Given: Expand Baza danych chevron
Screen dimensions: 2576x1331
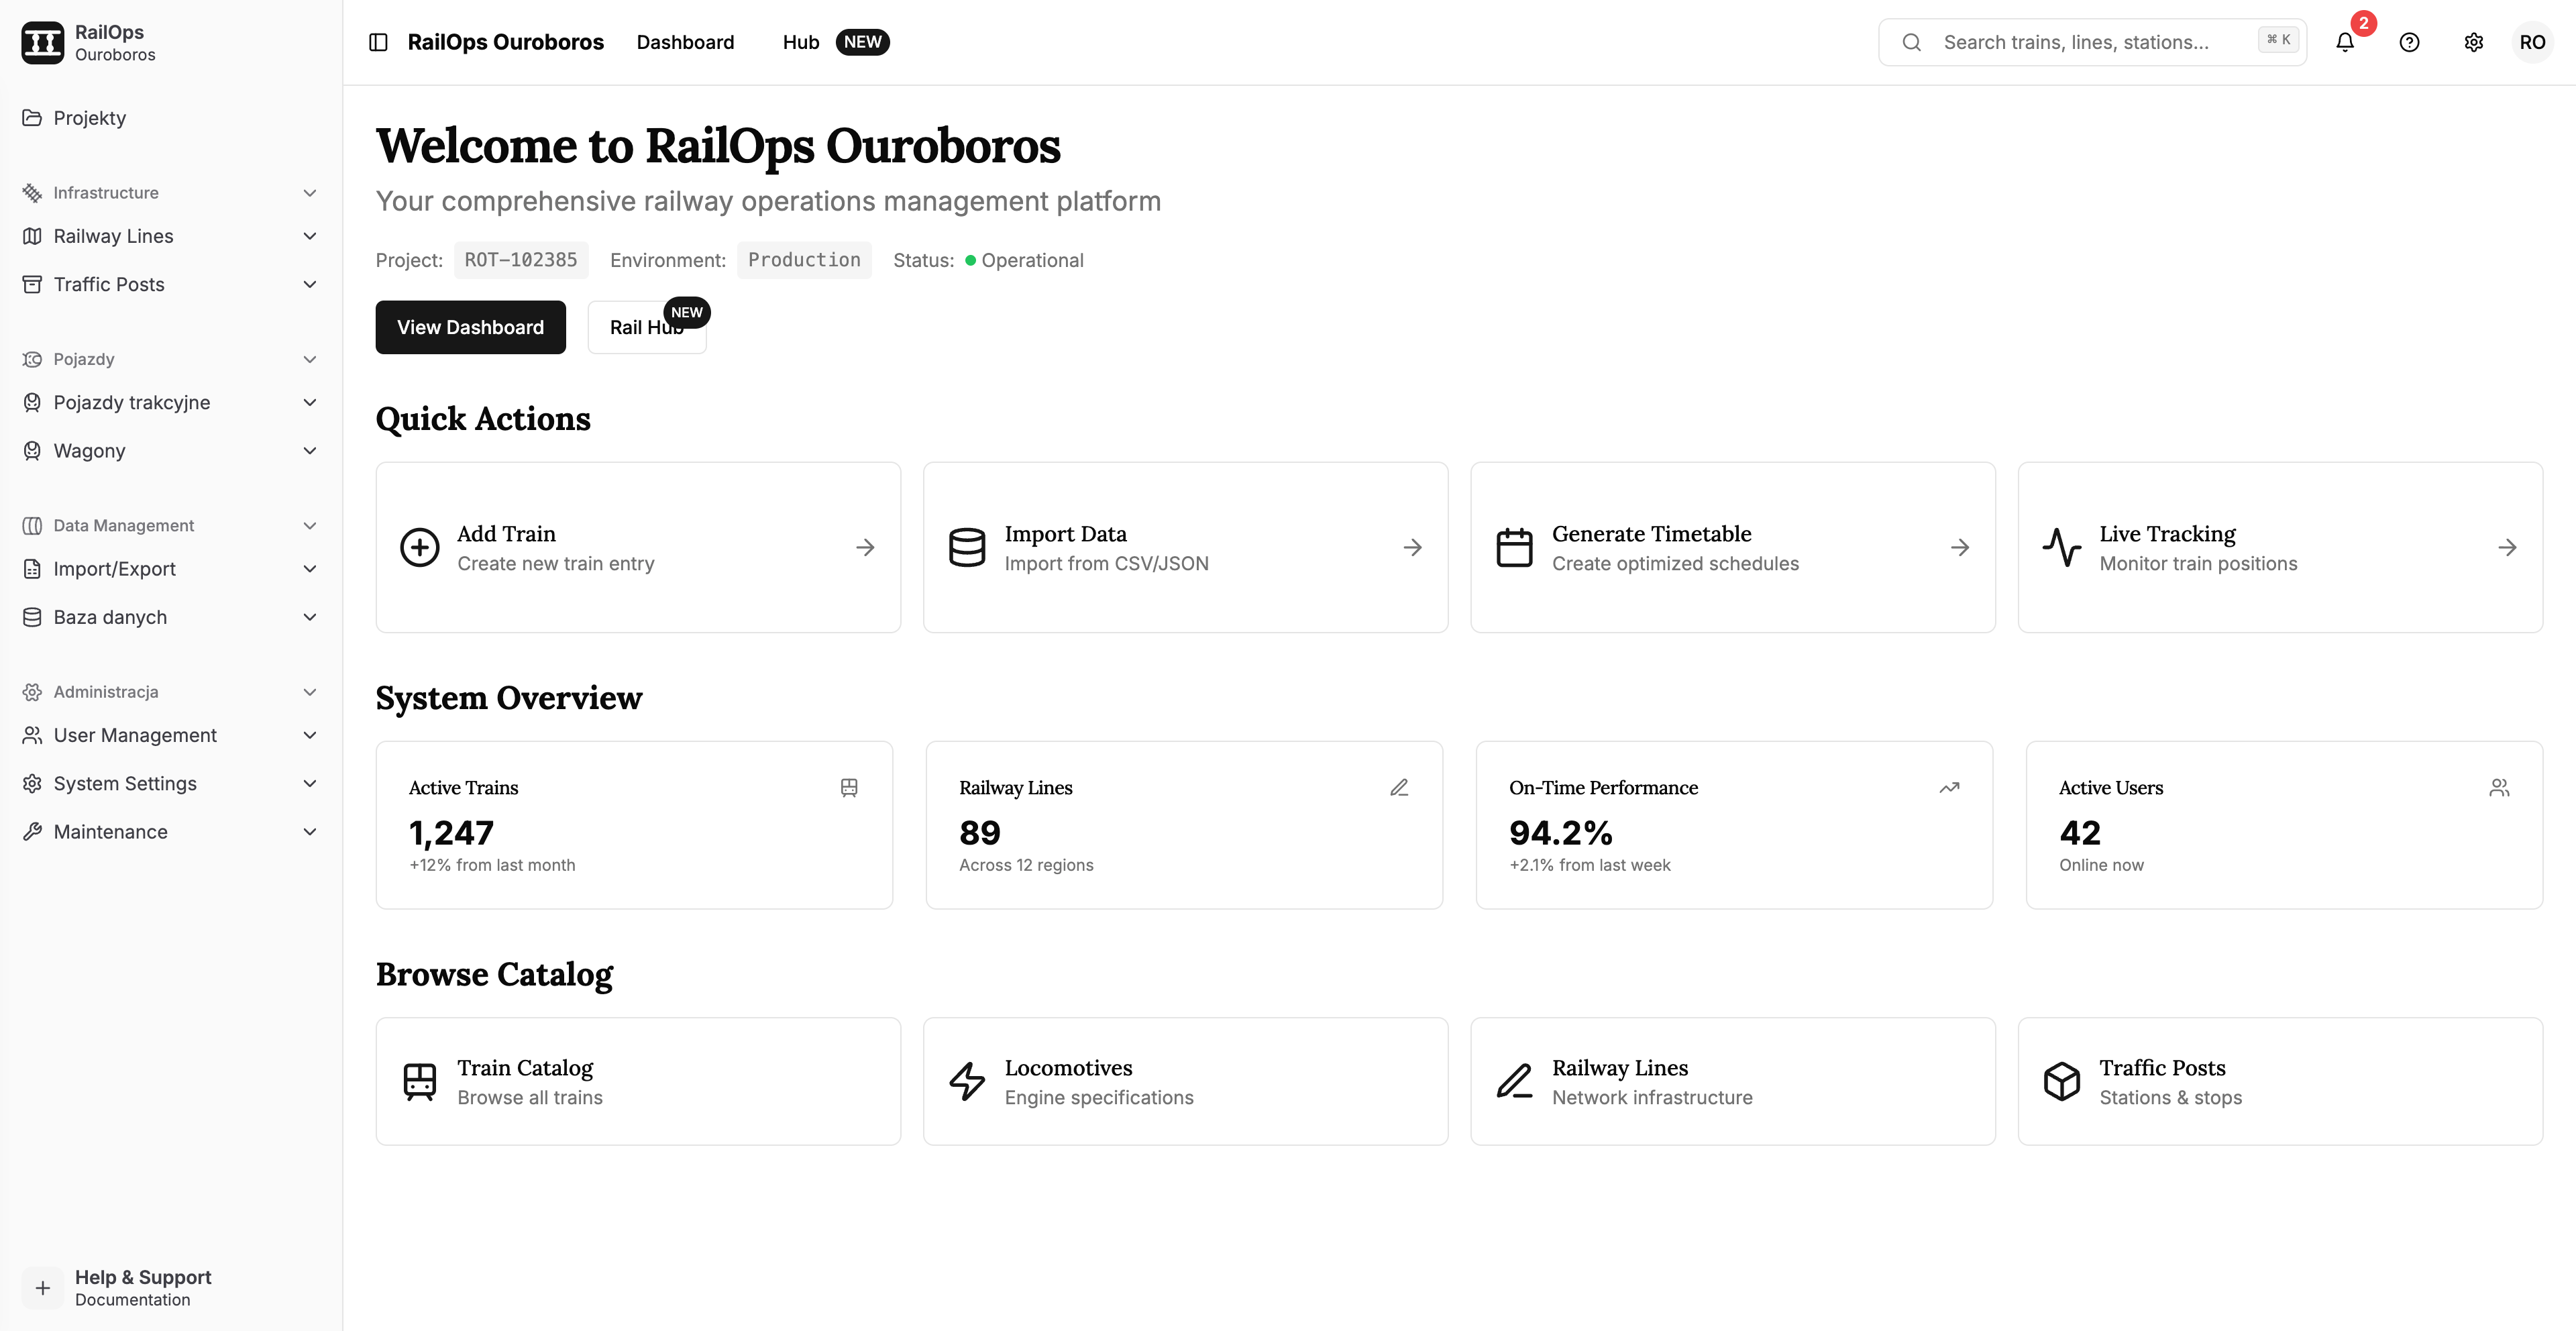Looking at the screenshot, I should [x=310, y=617].
